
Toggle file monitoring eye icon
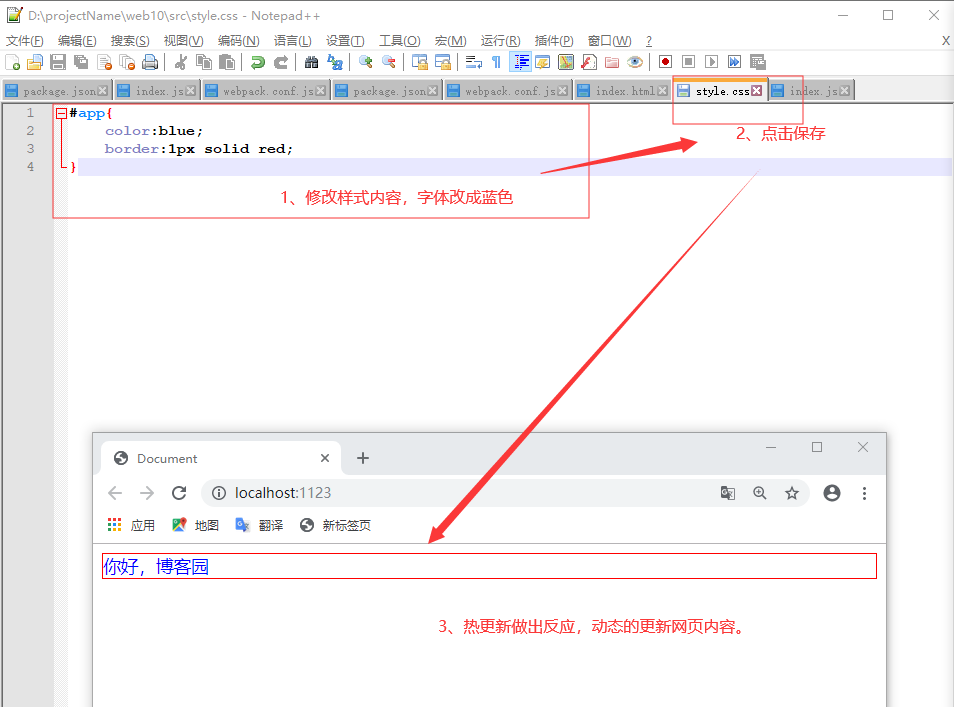(635, 62)
